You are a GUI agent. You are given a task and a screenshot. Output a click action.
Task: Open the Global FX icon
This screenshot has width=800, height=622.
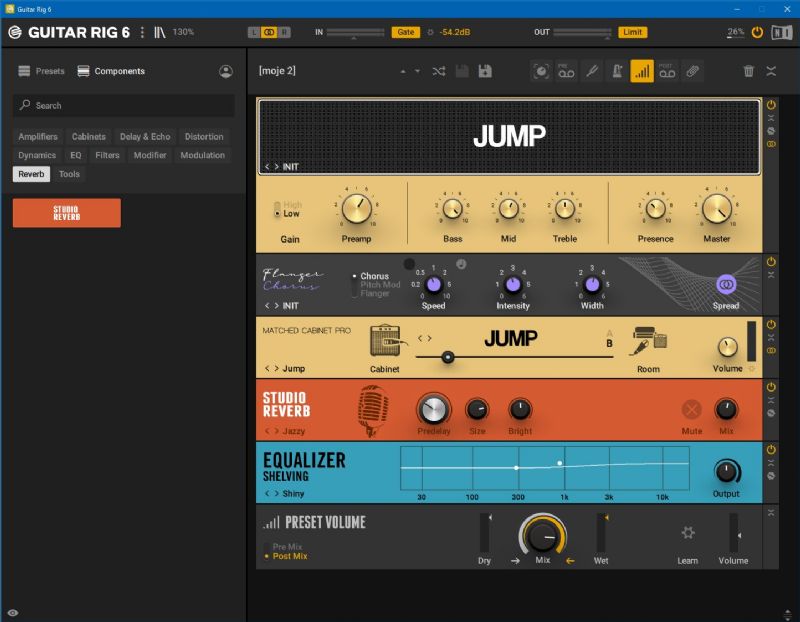[x=692, y=71]
